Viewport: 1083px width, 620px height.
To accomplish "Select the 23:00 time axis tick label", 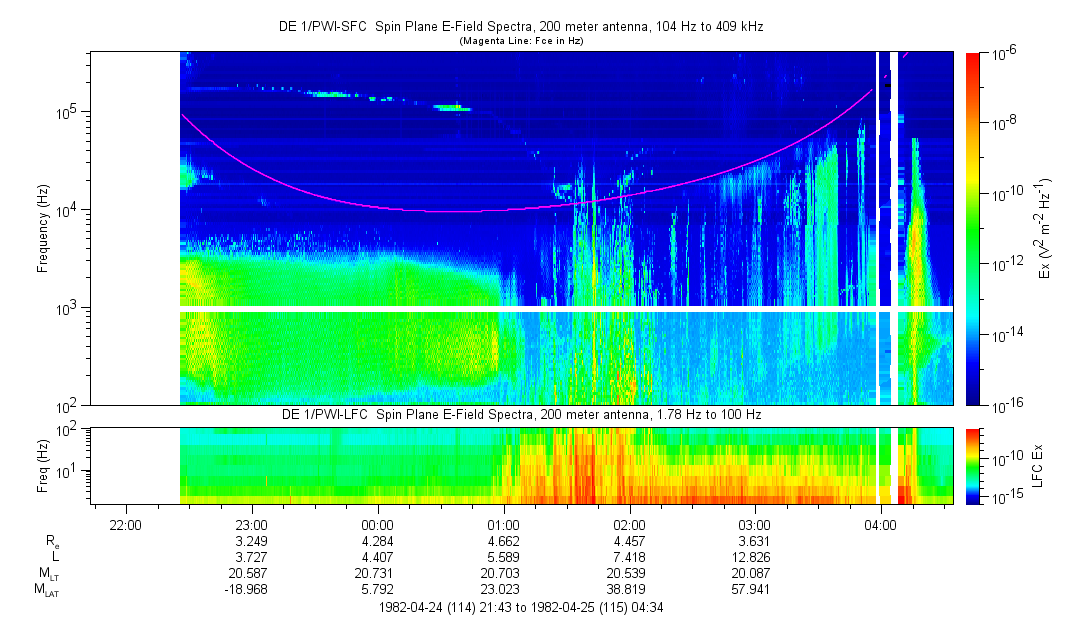I will click(251, 524).
